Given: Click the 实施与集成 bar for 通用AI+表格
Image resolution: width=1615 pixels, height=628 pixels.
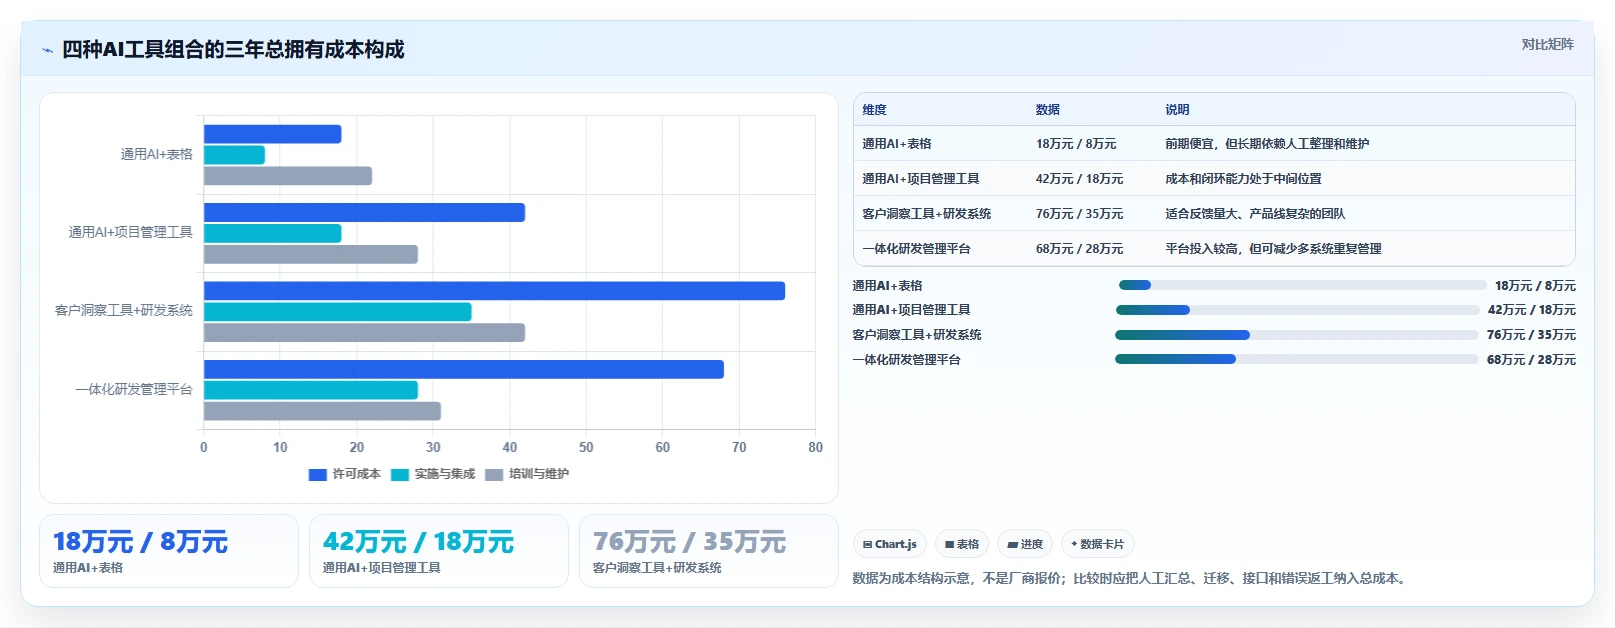Looking at the screenshot, I should (x=234, y=155).
